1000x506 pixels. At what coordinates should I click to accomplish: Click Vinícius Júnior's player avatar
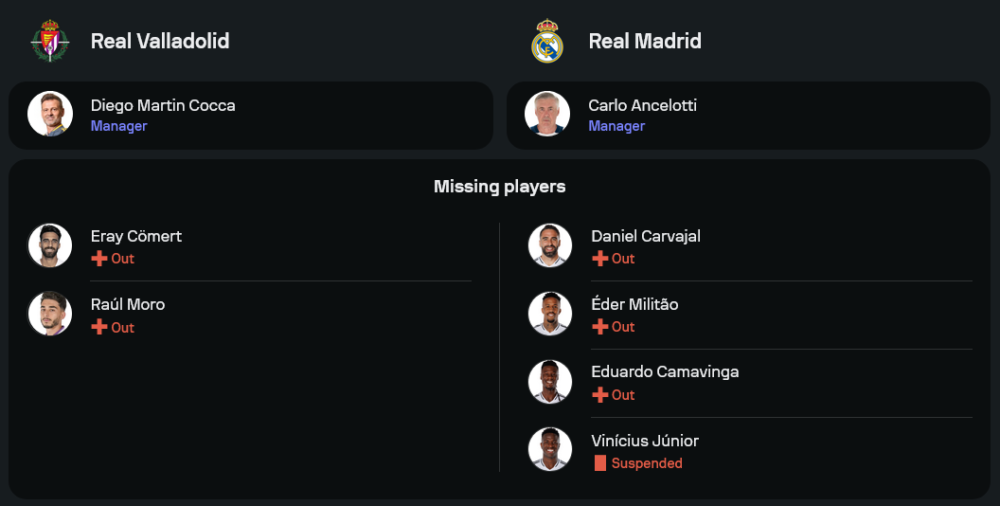pyautogui.click(x=550, y=450)
